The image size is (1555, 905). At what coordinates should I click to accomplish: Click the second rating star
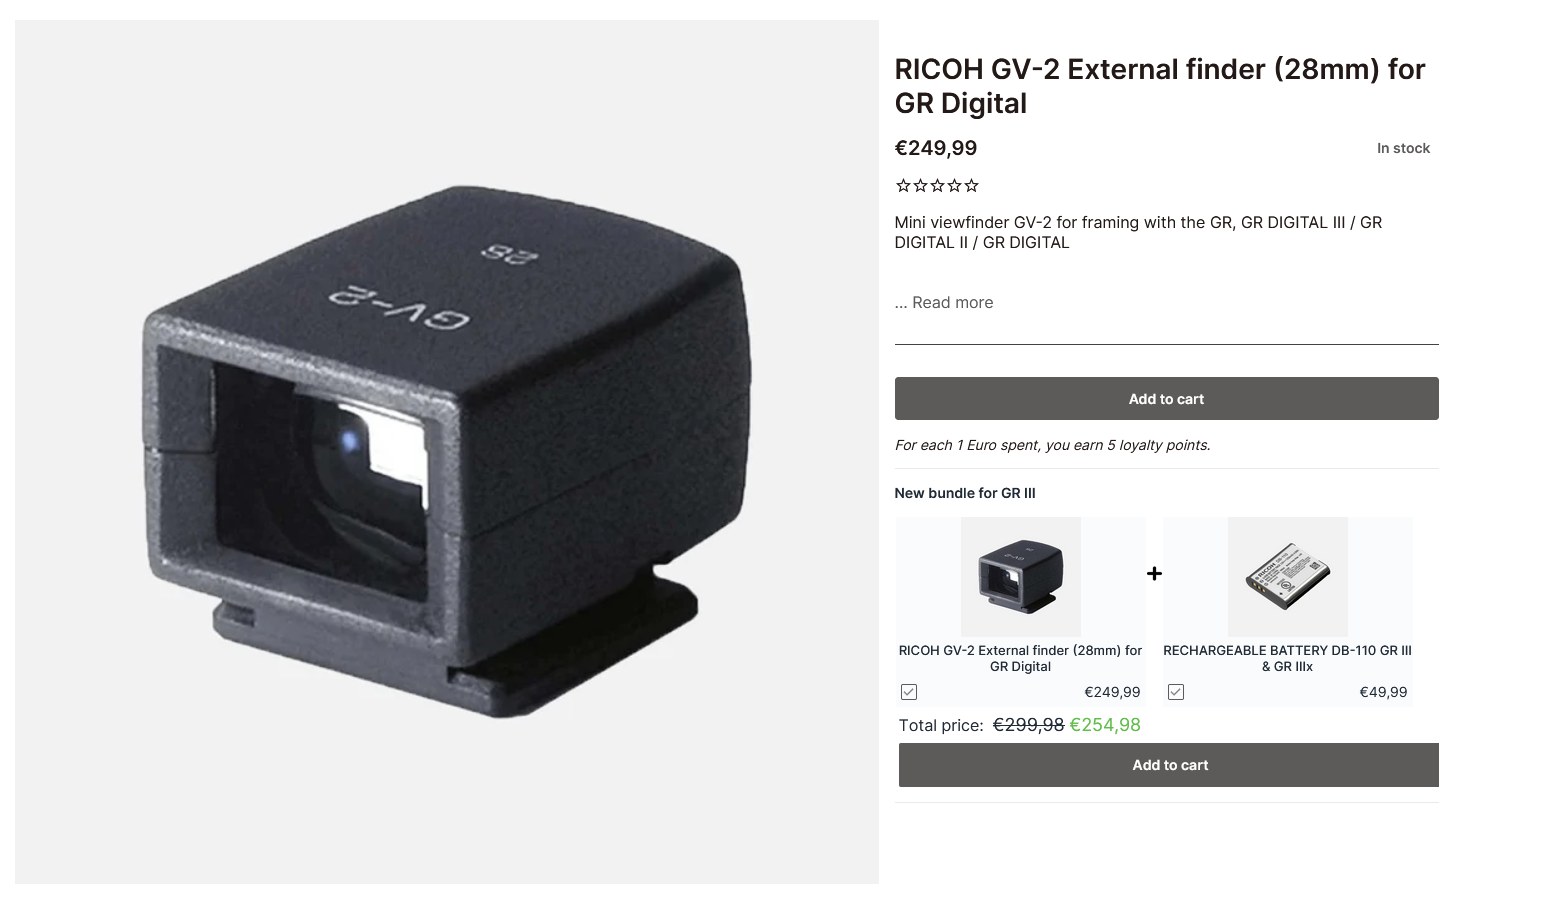pos(920,185)
